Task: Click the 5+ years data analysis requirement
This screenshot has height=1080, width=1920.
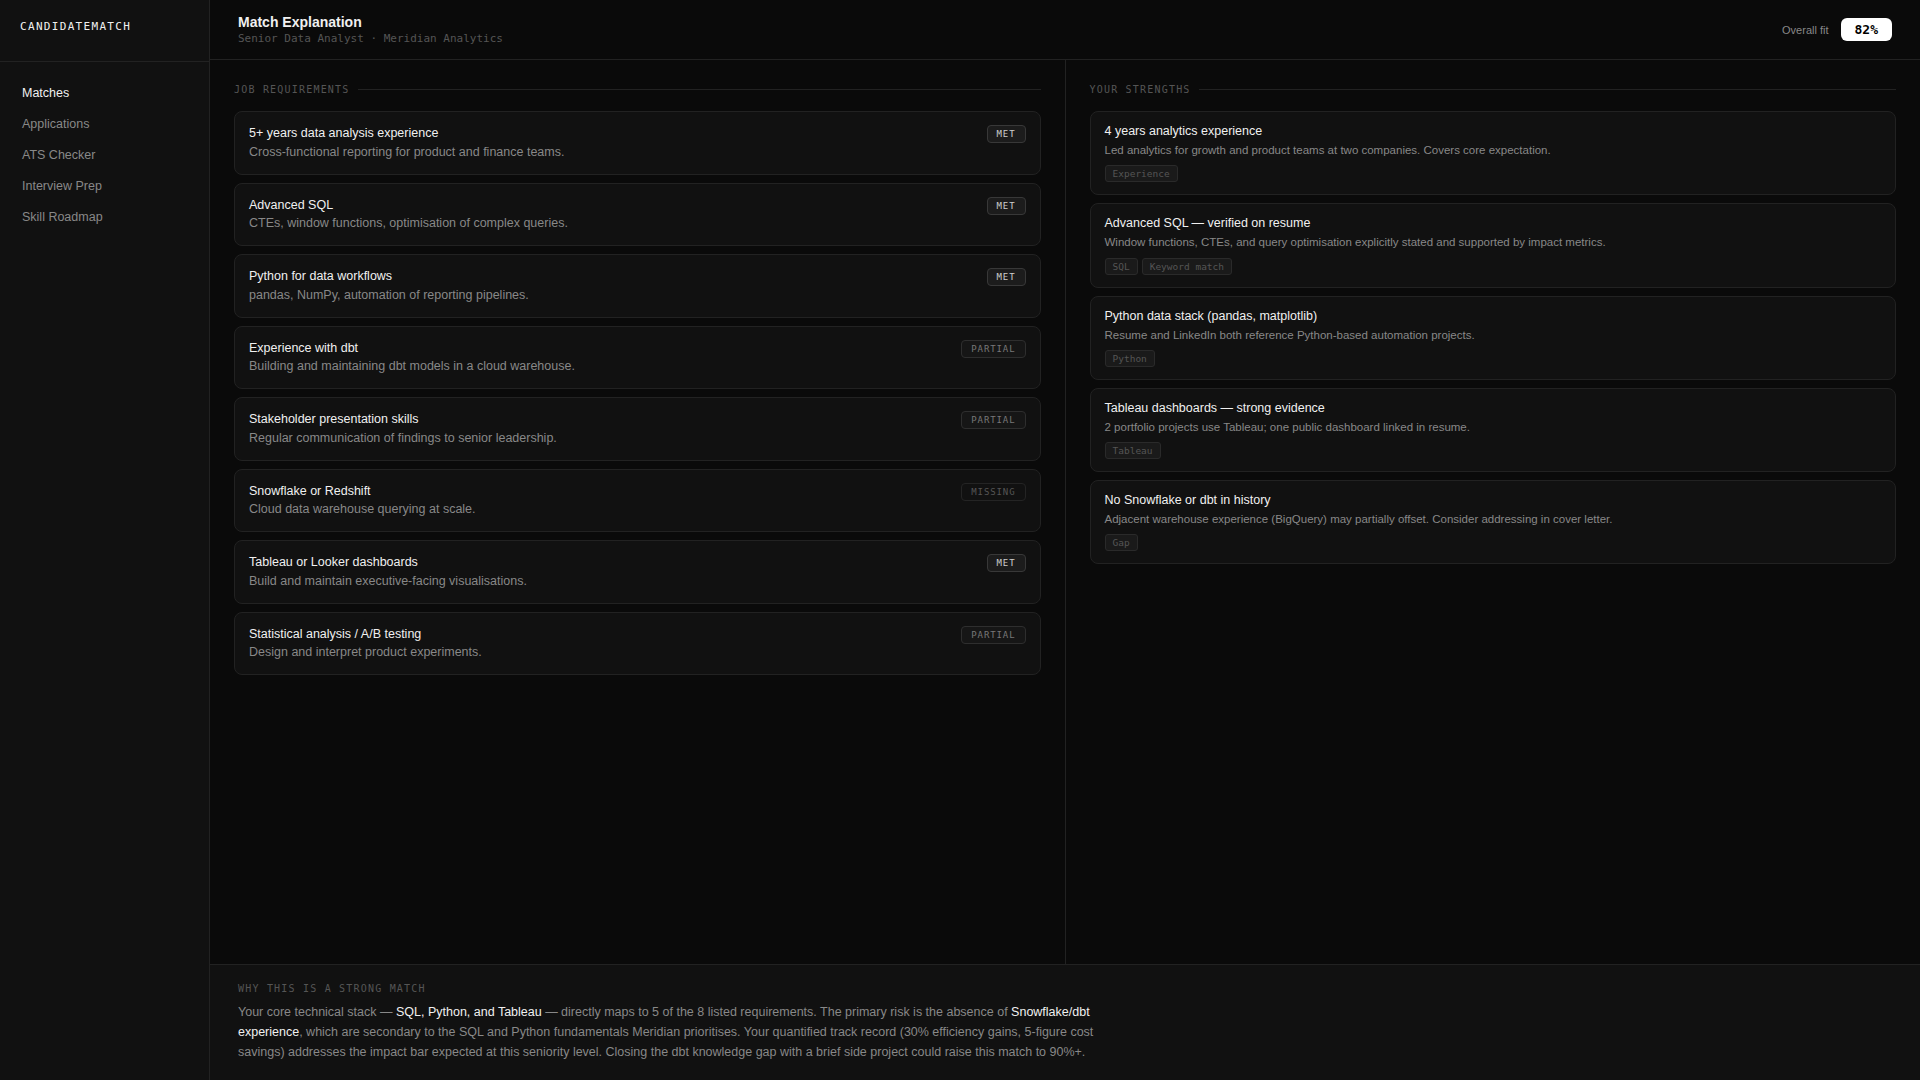Action: (x=636, y=143)
